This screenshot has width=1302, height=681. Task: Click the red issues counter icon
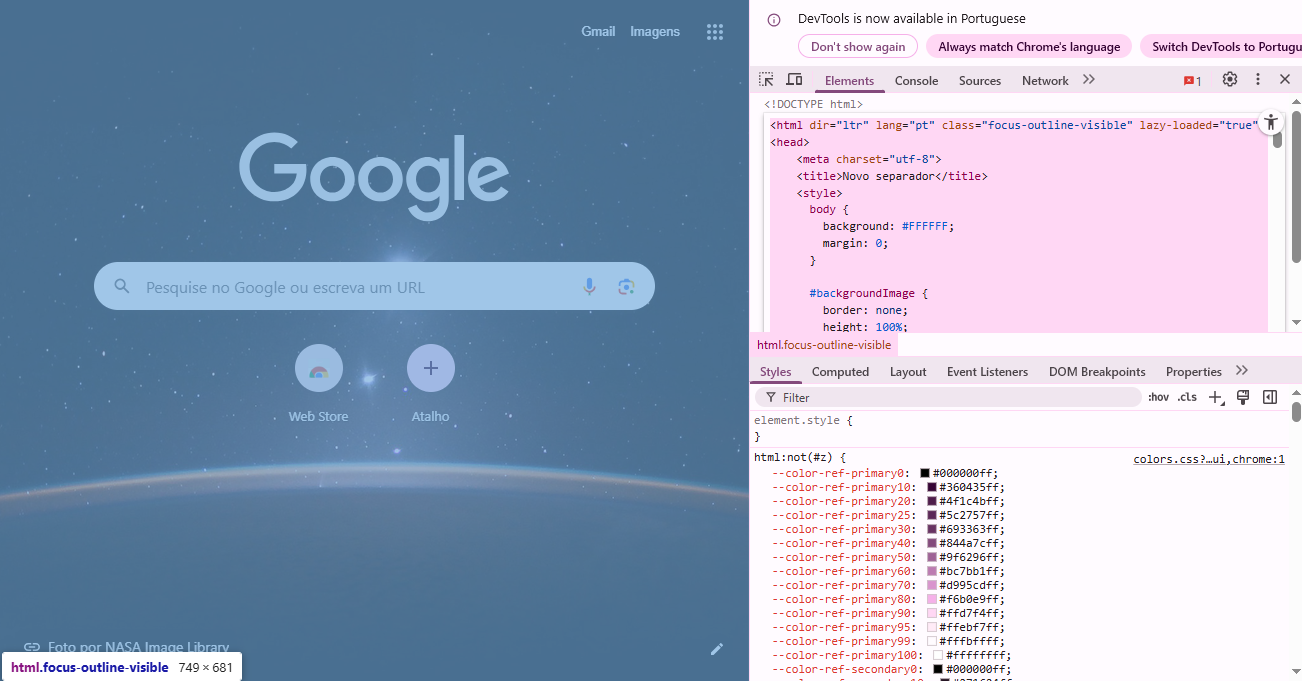click(1192, 81)
